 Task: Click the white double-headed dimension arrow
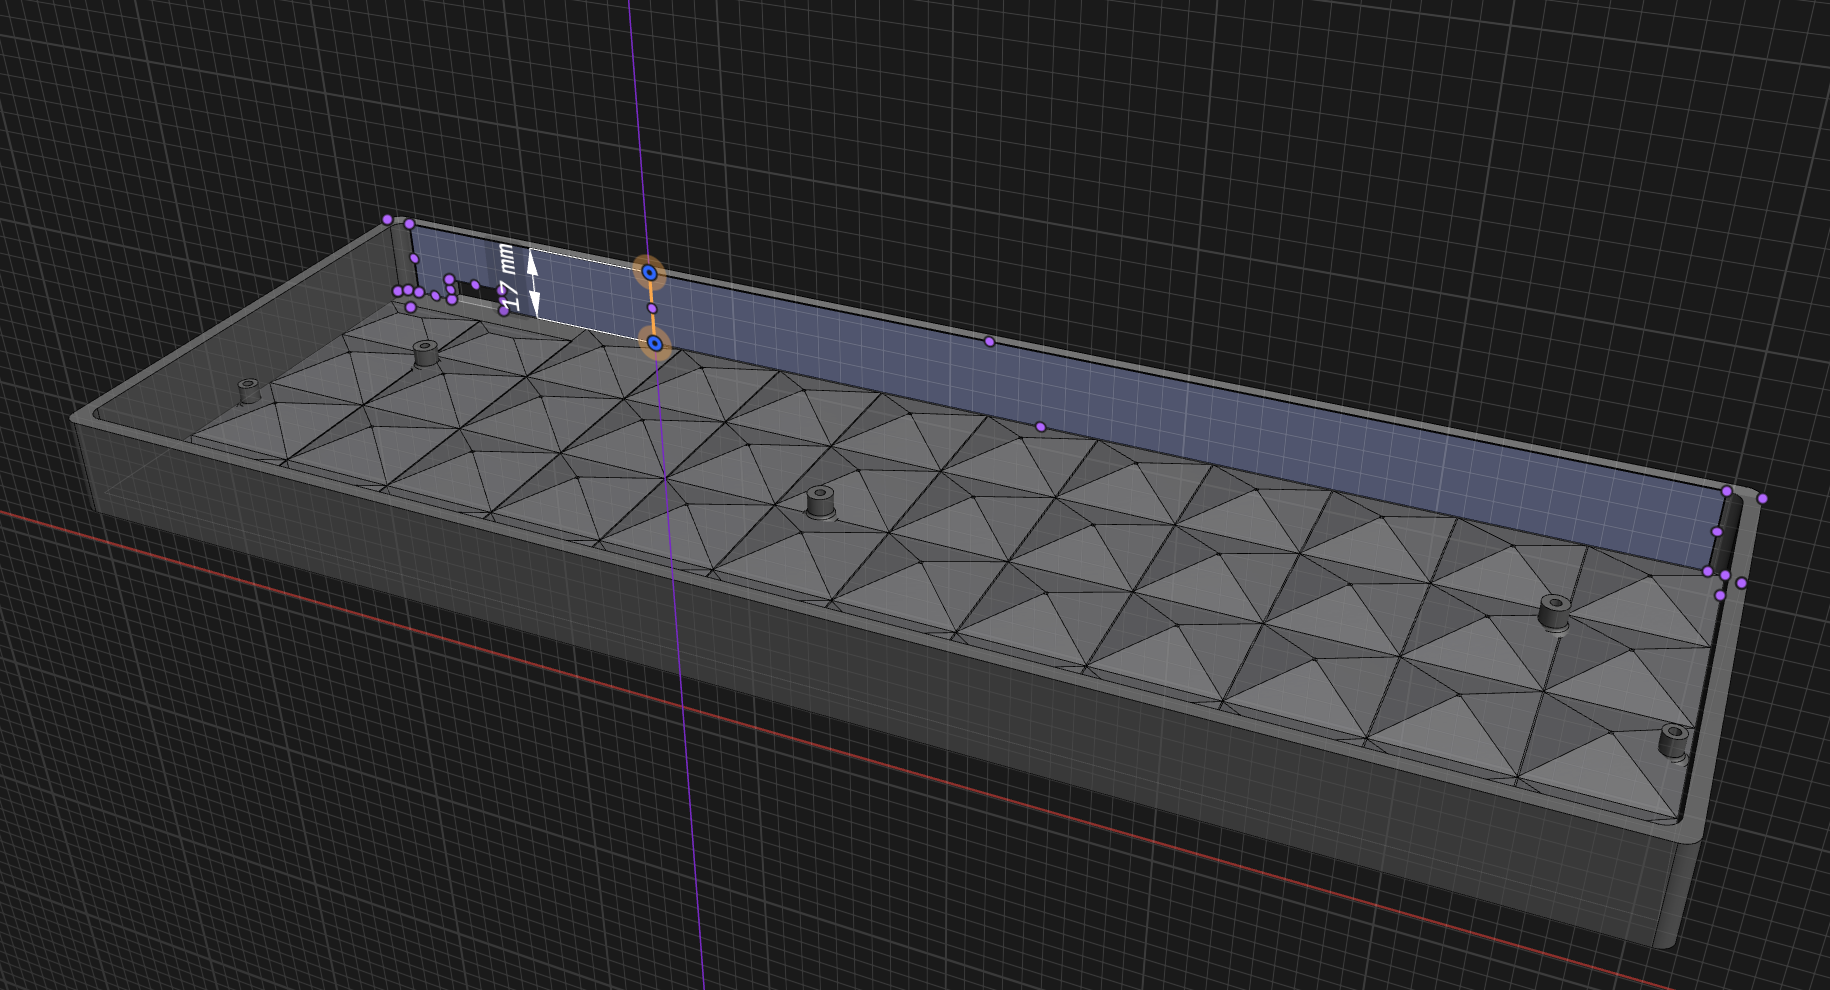click(x=533, y=284)
